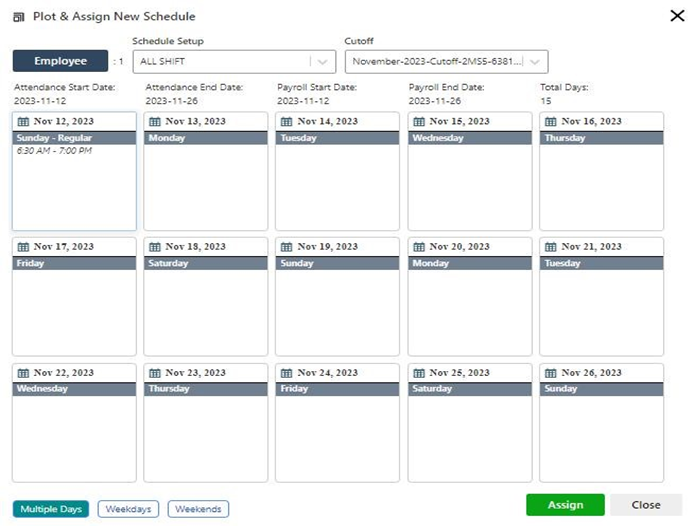
Task: Toggle the Weekends selection filter
Action: (x=198, y=509)
